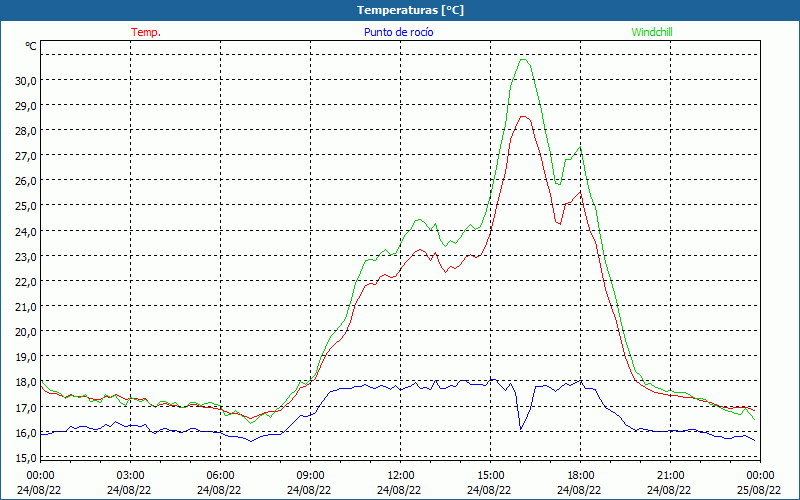
Task: Click the 30,0 y-axis value
Action: (x=26, y=80)
